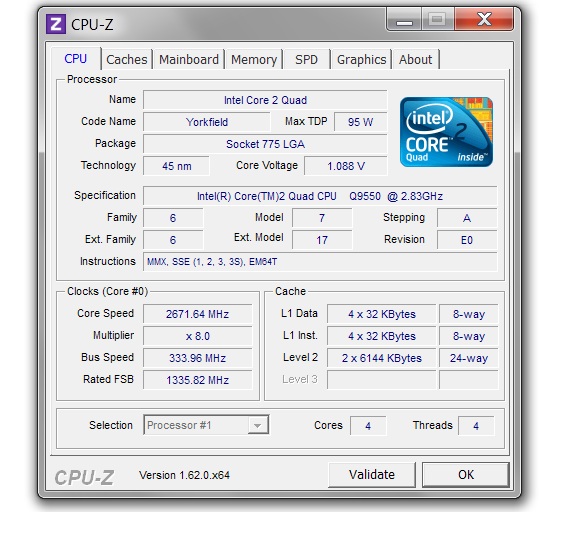Click the L1 Data size 4 x 32 KBytes
Viewport: 566px width, 541px height.
pos(382,314)
